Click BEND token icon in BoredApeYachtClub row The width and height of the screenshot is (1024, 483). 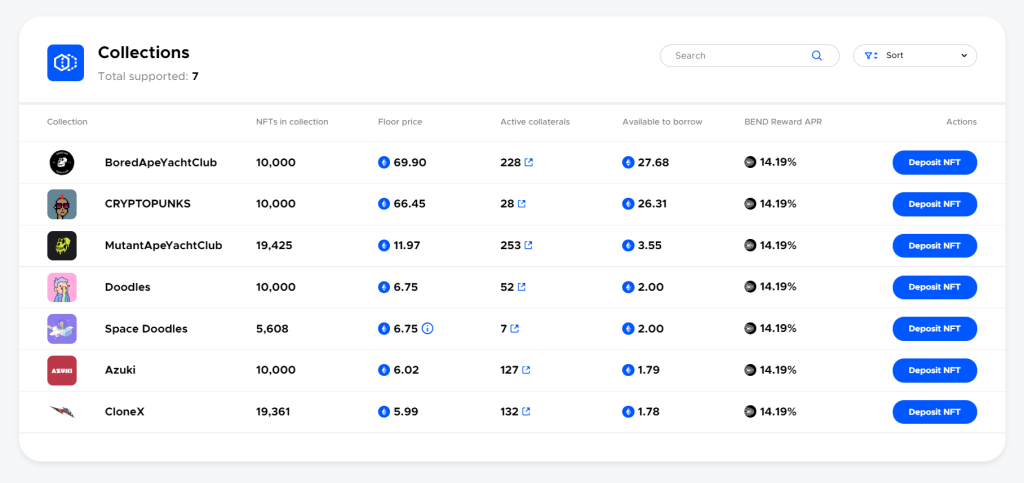pos(750,162)
